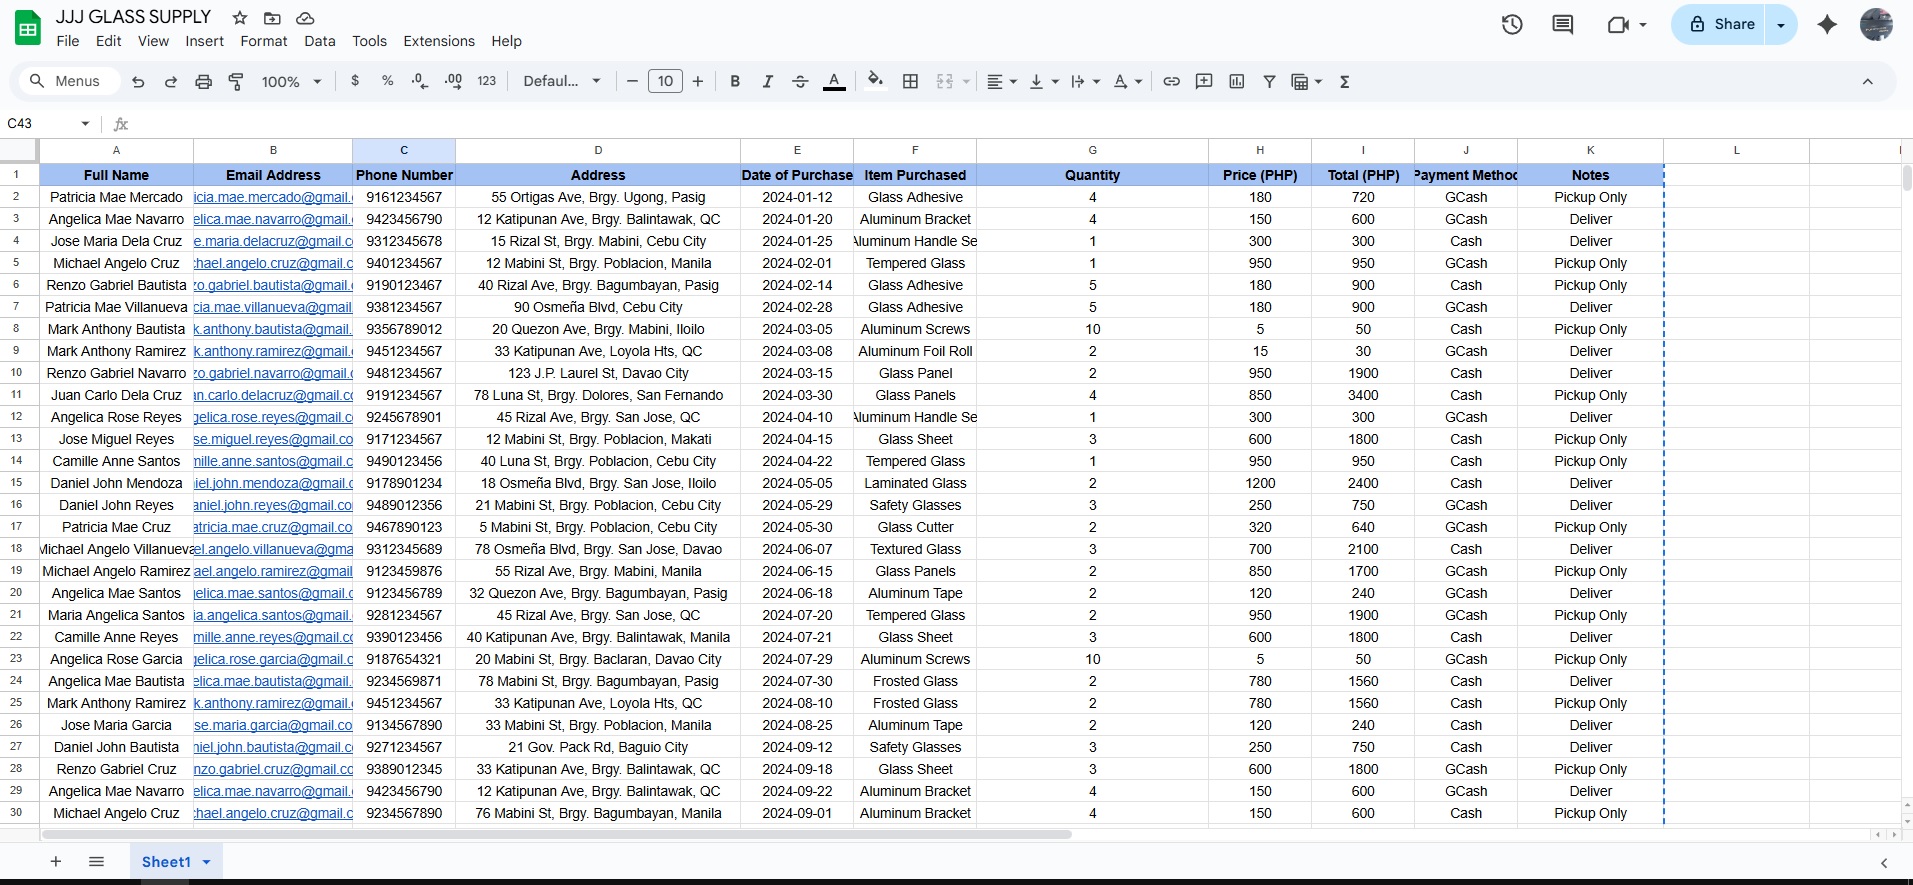Open the Insert menu

pos(204,41)
